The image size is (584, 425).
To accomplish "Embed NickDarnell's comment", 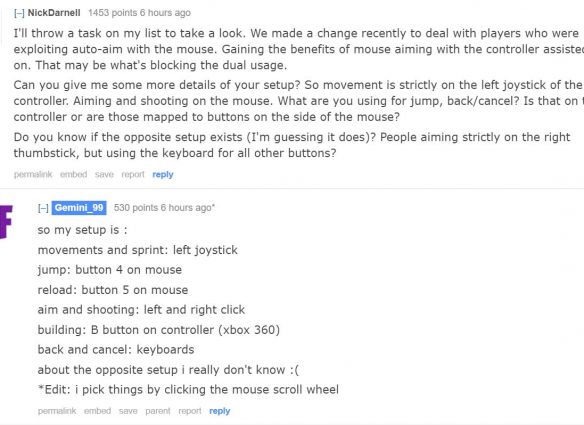I will coord(73,174).
